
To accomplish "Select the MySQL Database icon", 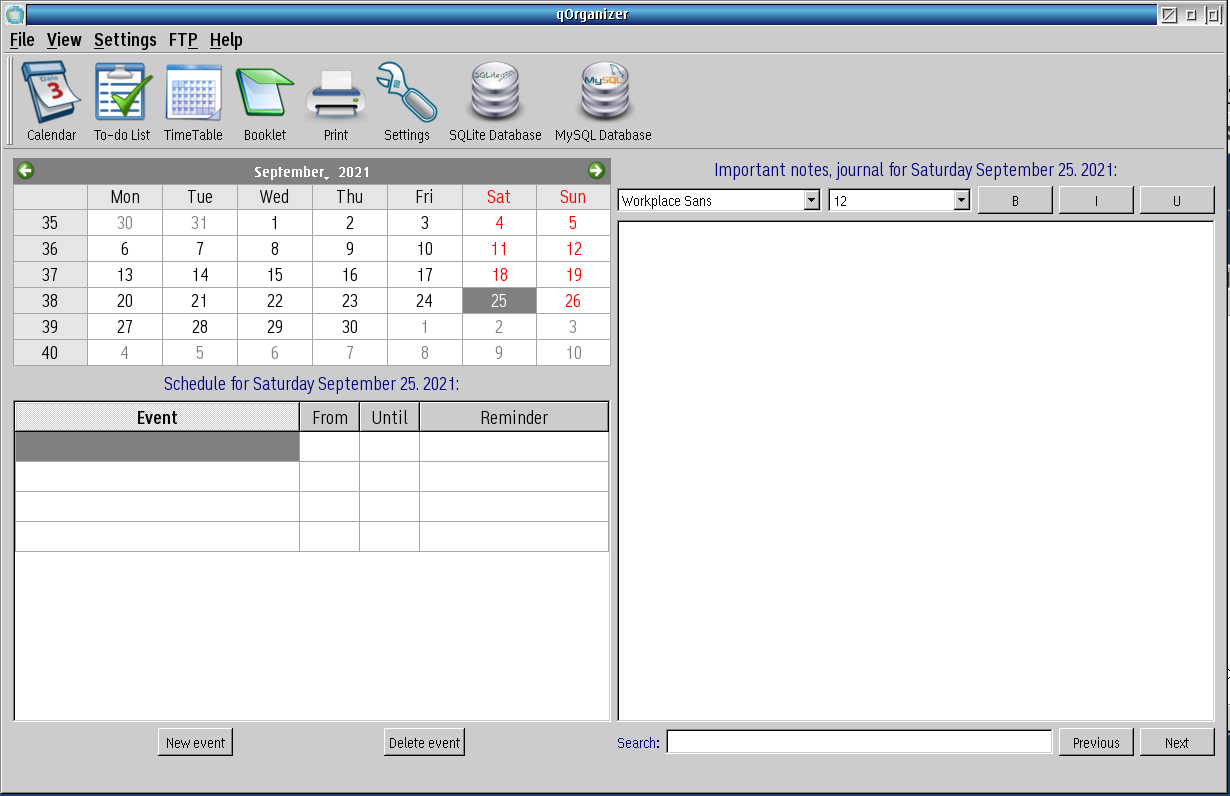I will tap(603, 102).
